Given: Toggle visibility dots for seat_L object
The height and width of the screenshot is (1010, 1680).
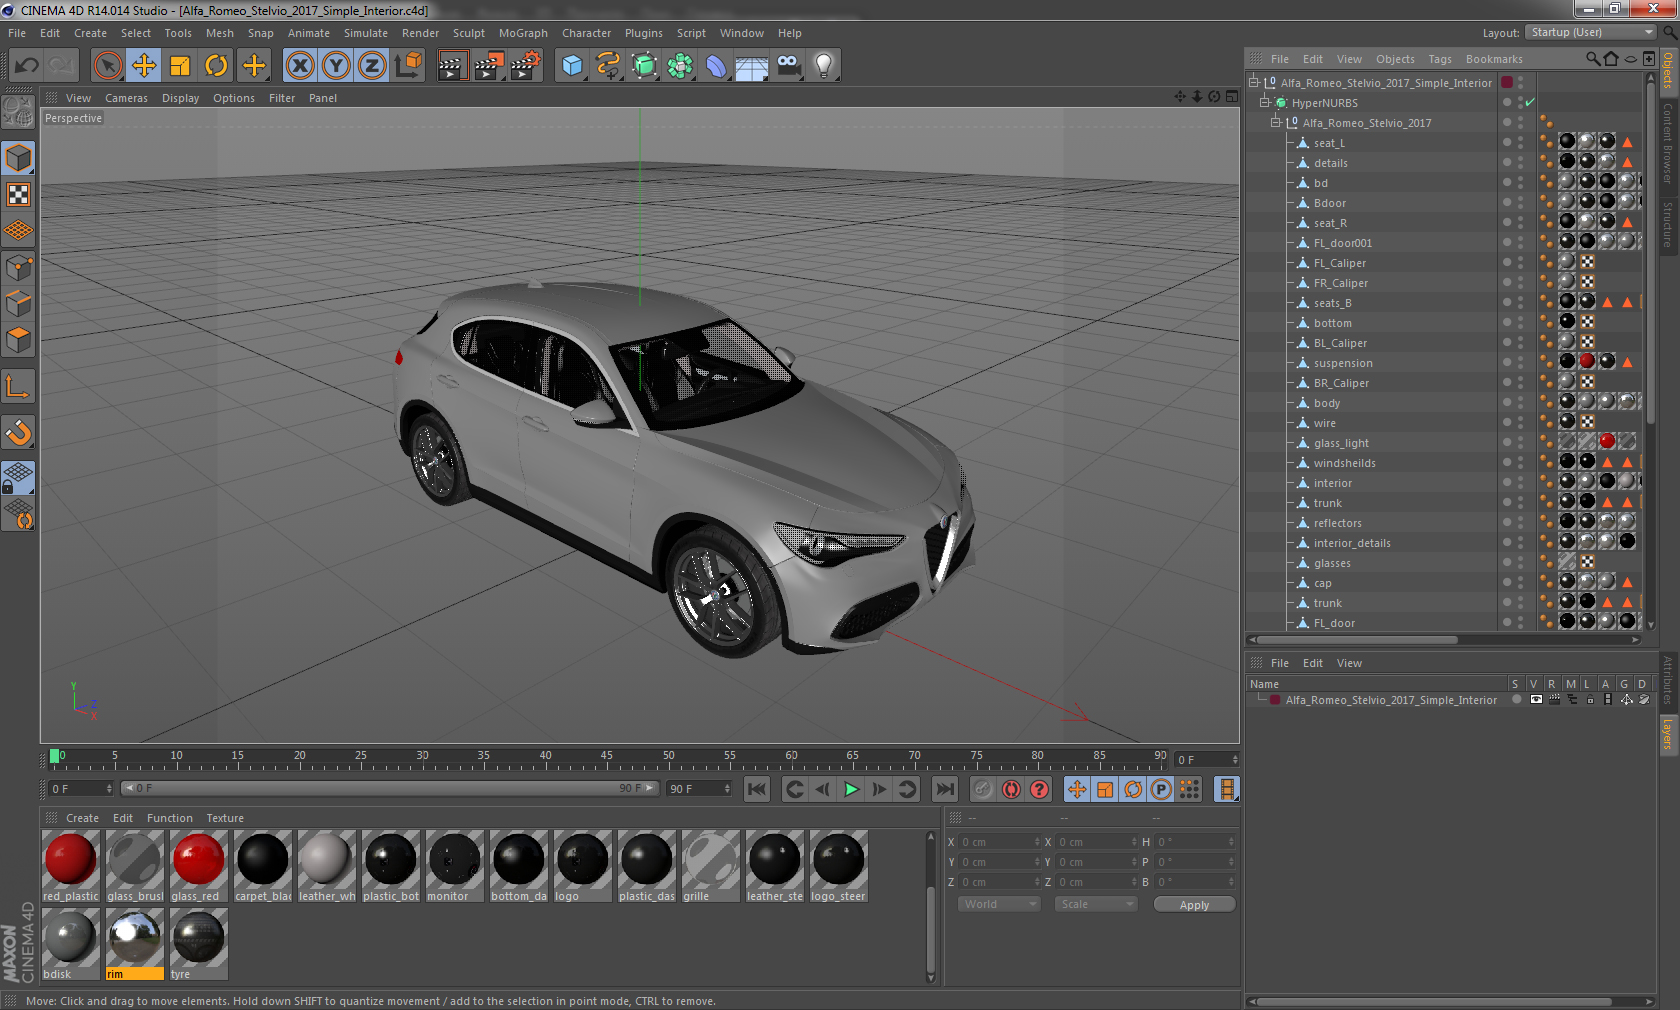Looking at the screenshot, I should (x=1521, y=143).
